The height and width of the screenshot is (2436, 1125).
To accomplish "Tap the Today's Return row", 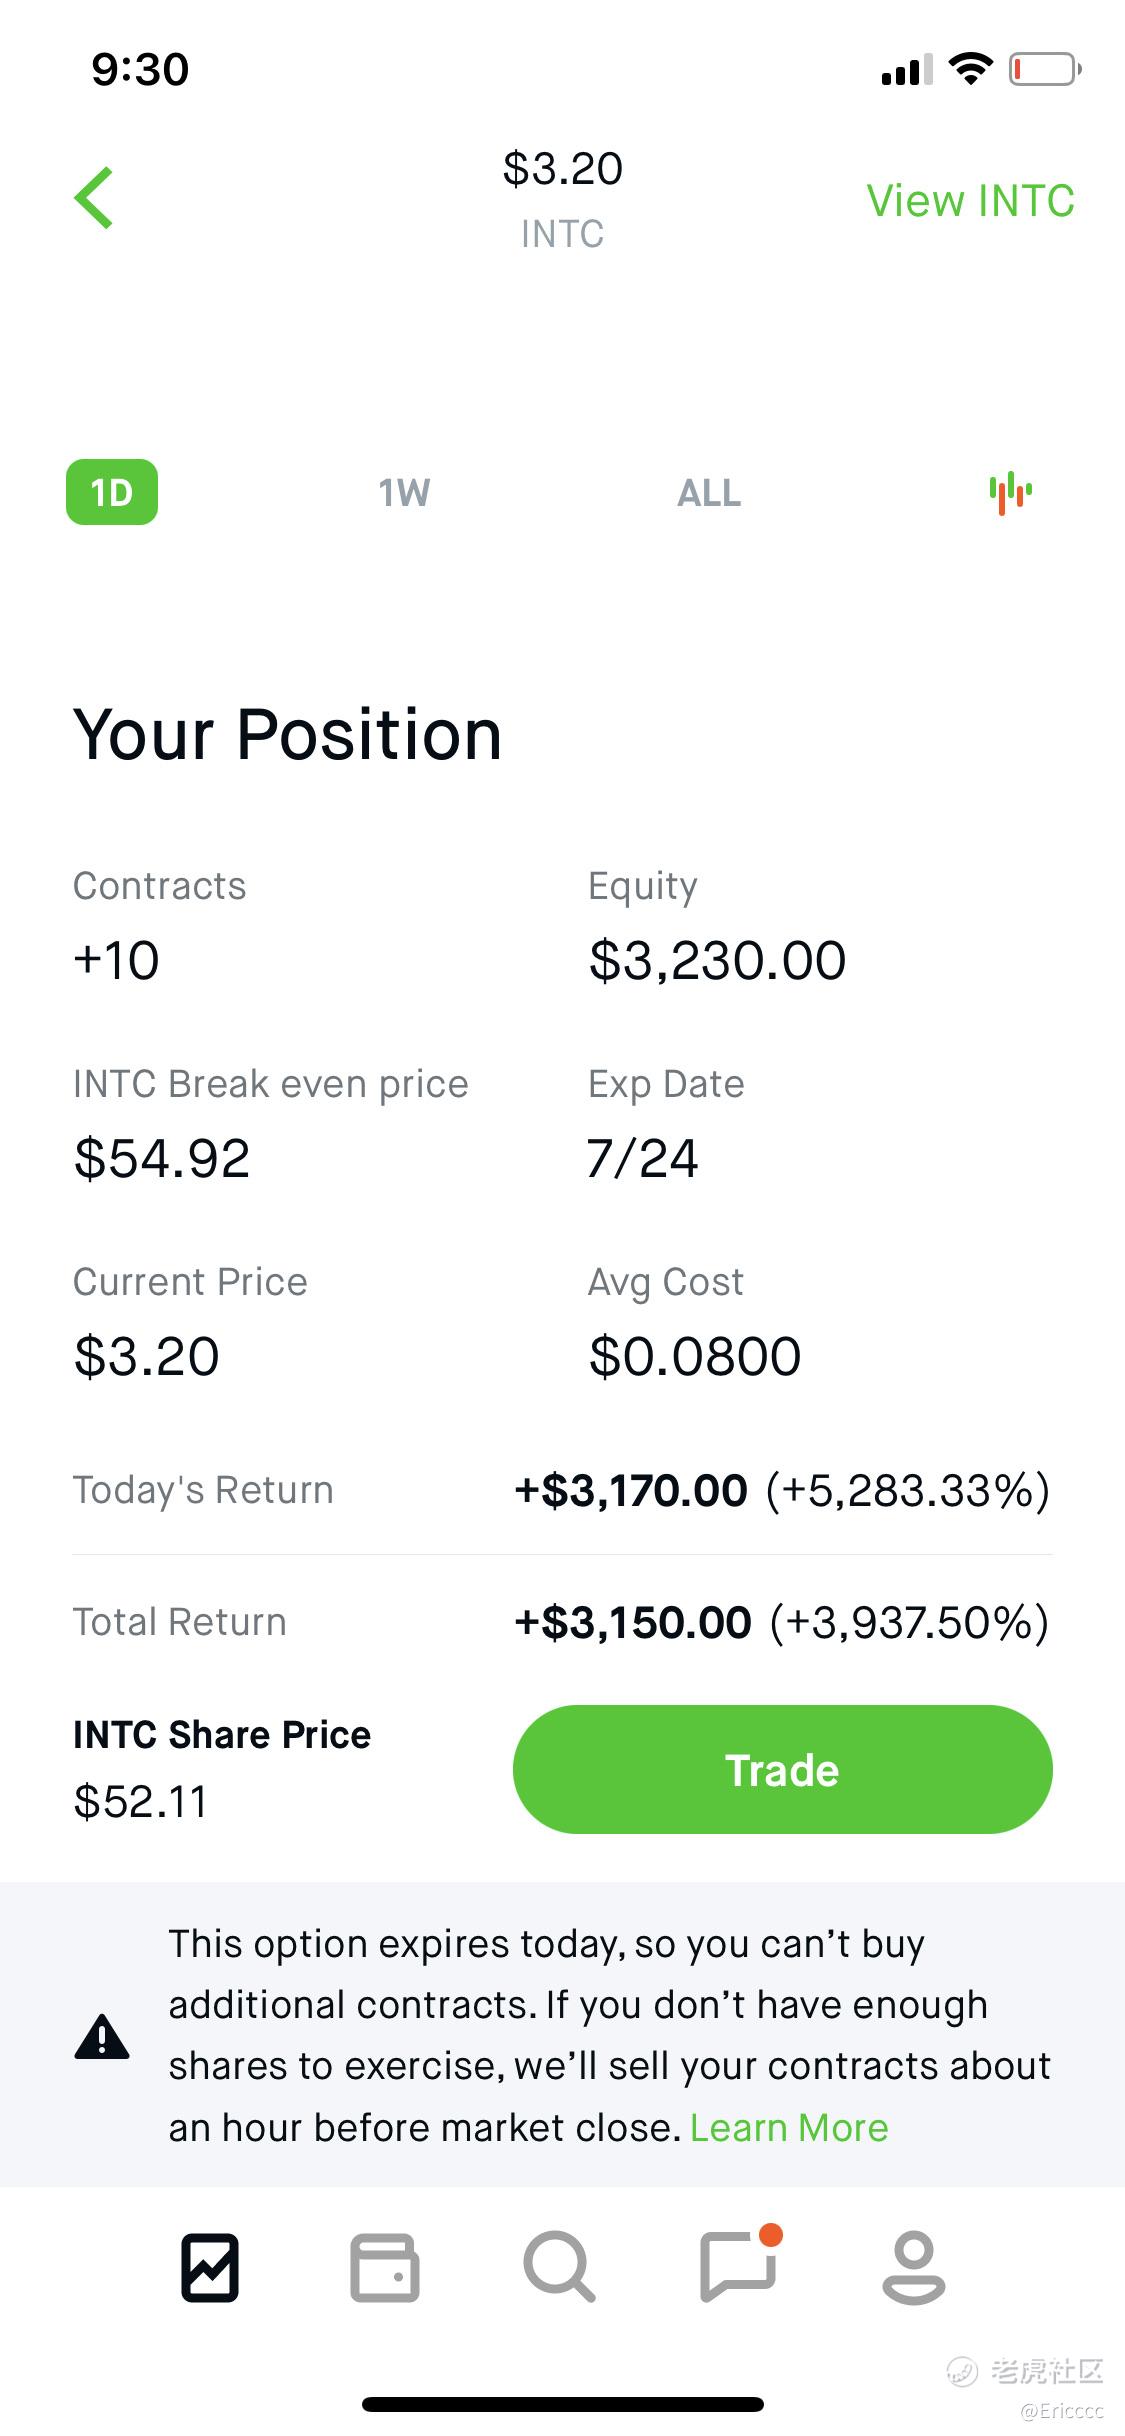I will click(x=562, y=1490).
